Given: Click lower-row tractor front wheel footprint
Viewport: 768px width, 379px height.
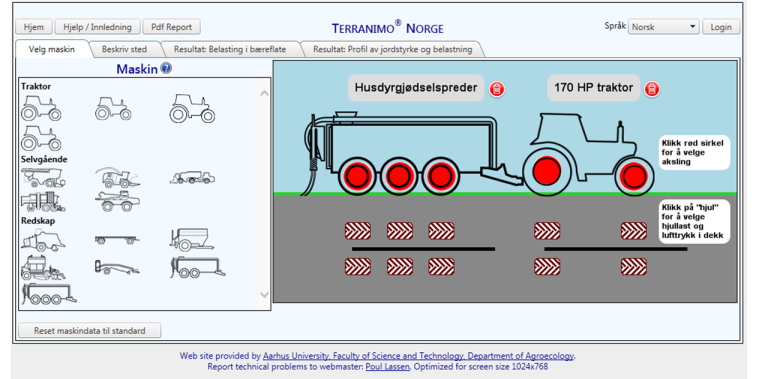Looking at the screenshot, I should click(x=634, y=267).
